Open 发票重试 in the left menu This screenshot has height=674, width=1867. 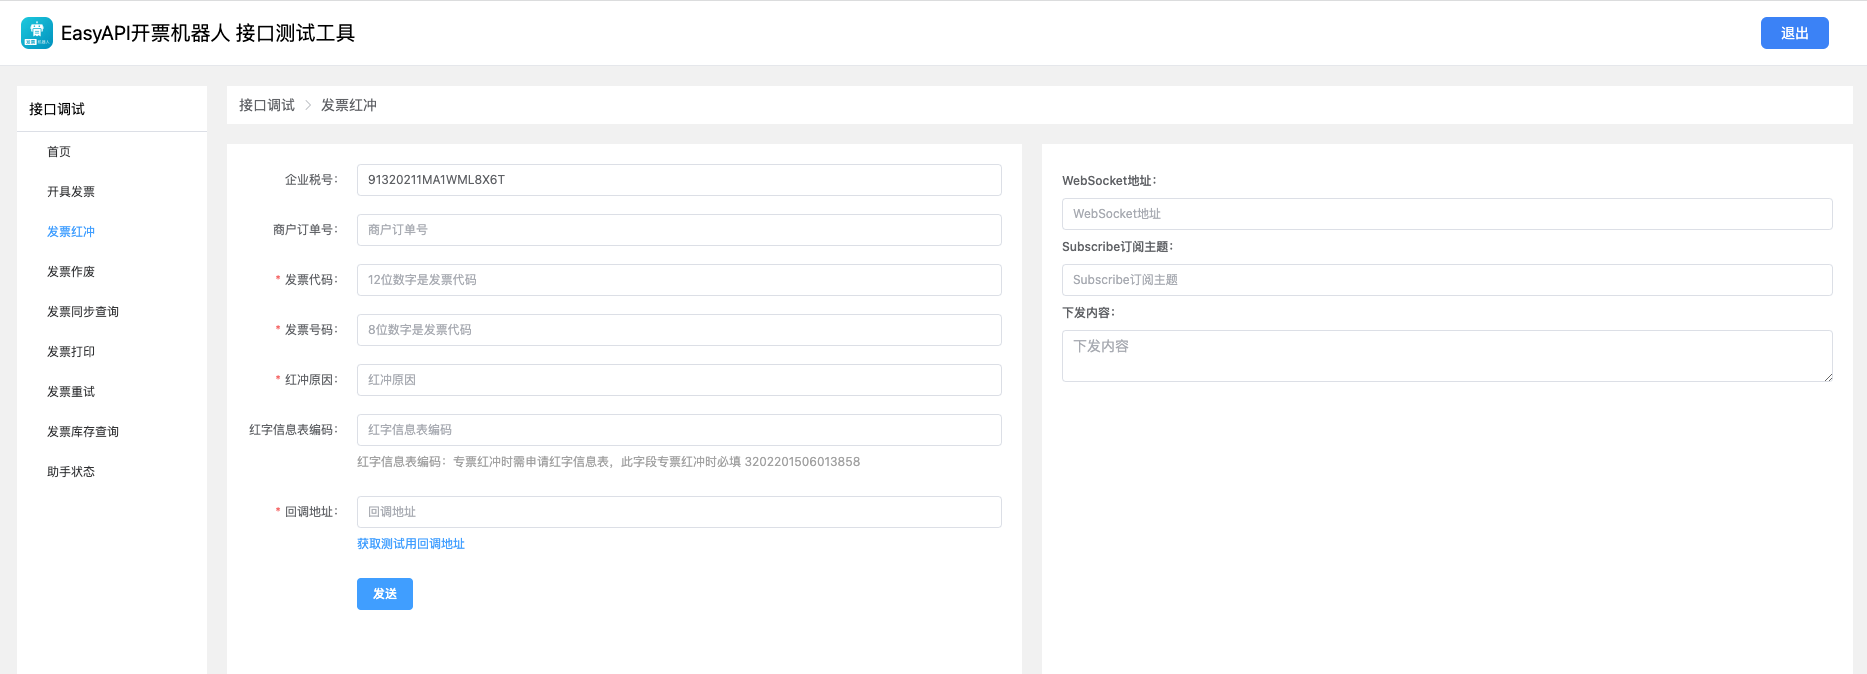[71, 392]
